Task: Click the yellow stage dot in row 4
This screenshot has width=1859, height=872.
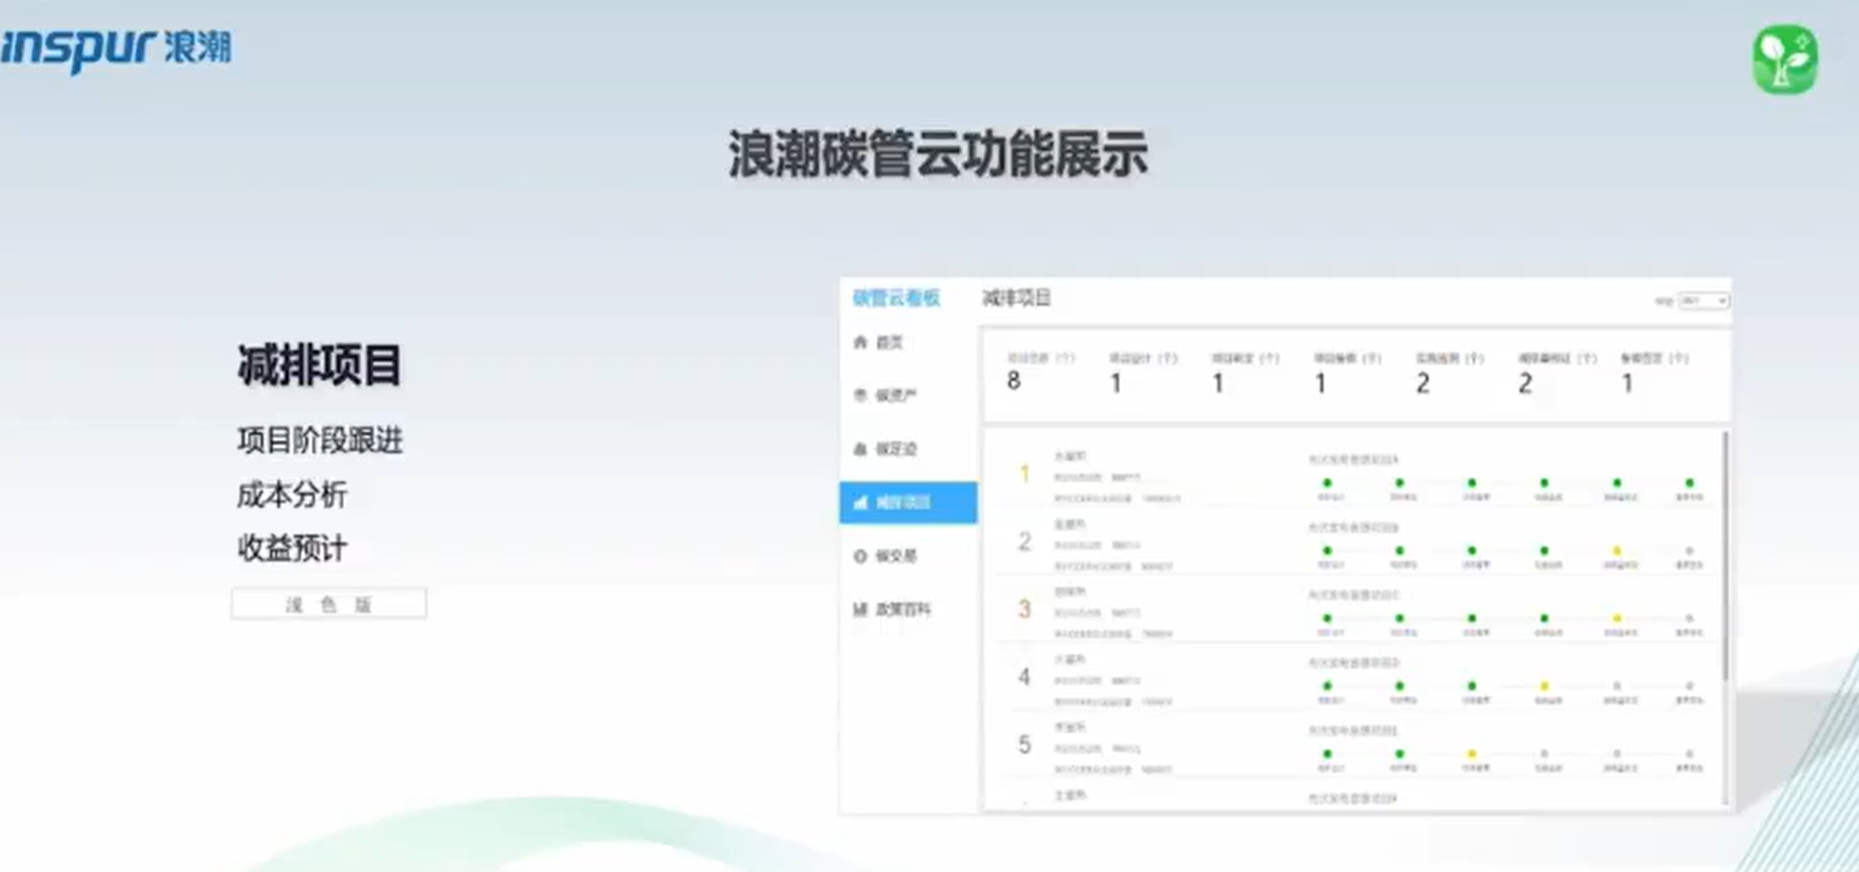Action: pos(1544,686)
